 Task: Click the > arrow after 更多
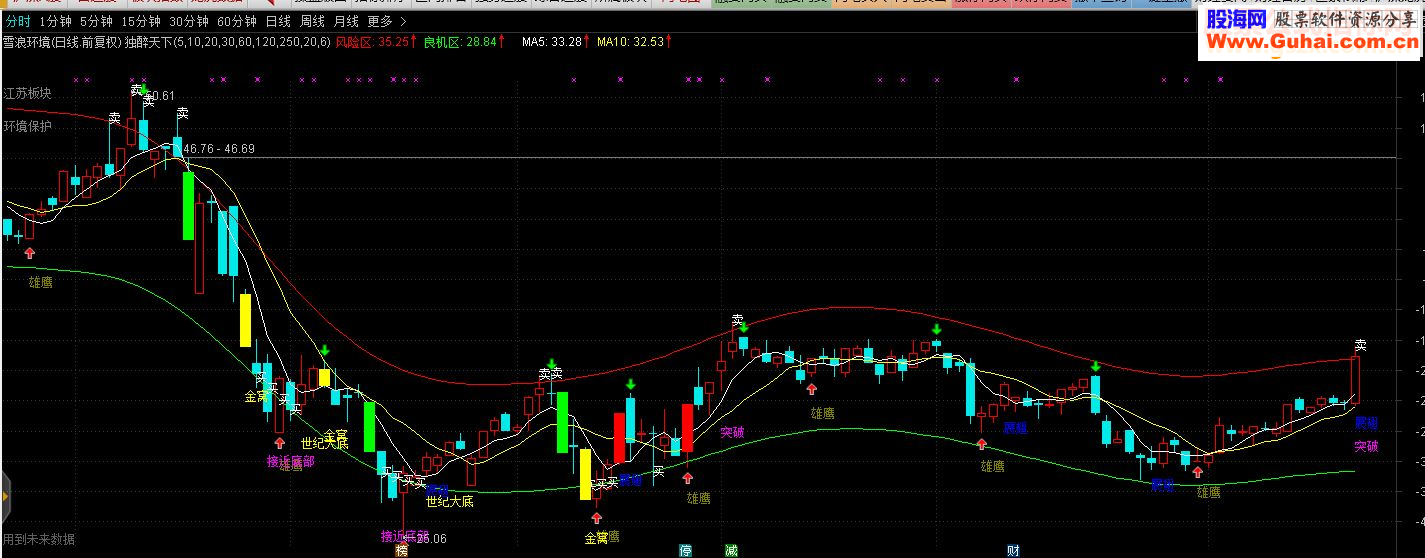403,21
